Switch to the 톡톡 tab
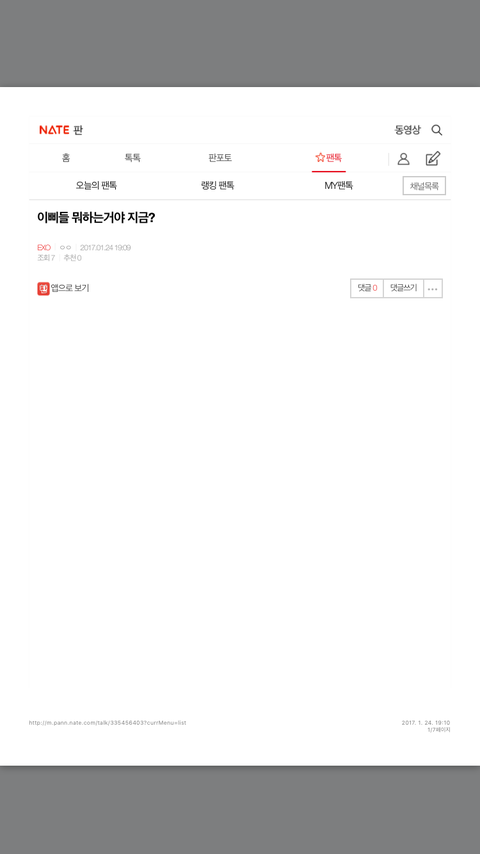This screenshot has height=854, width=480. tap(132, 158)
